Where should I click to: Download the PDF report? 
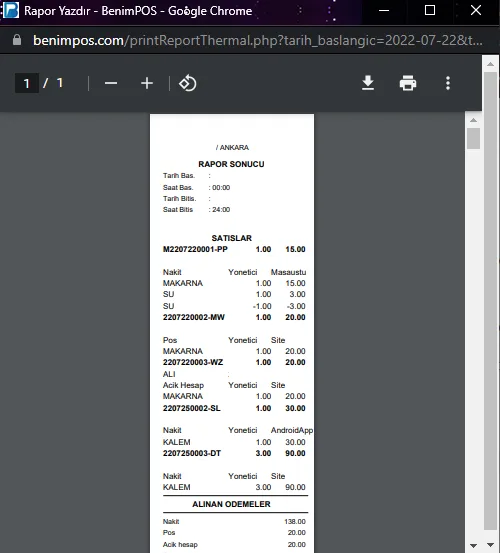(x=368, y=83)
